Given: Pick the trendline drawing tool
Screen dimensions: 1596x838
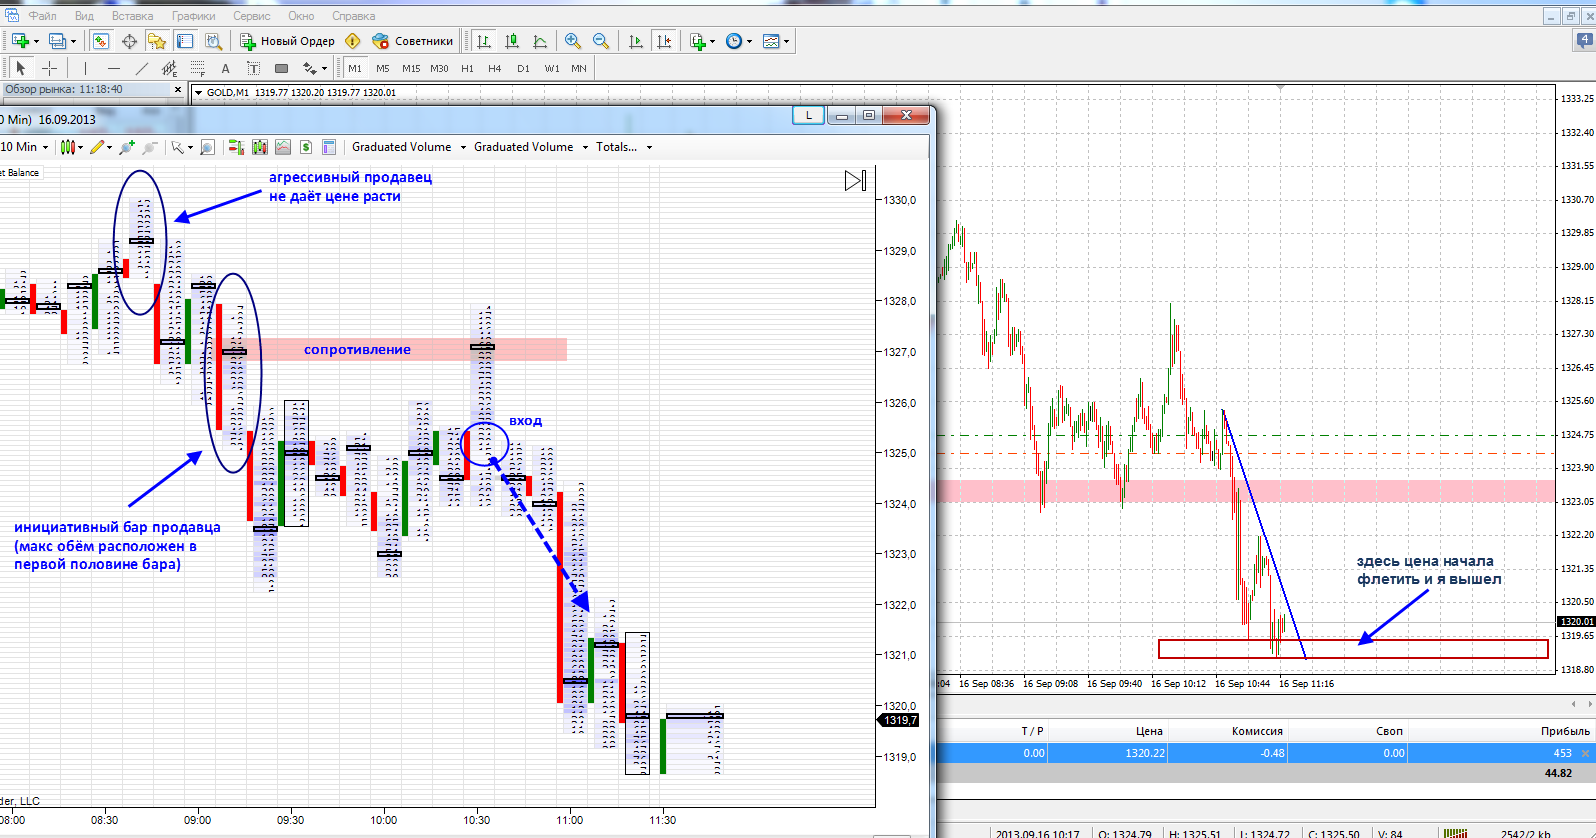Looking at the screenshot, I should (x=142, y=68).
